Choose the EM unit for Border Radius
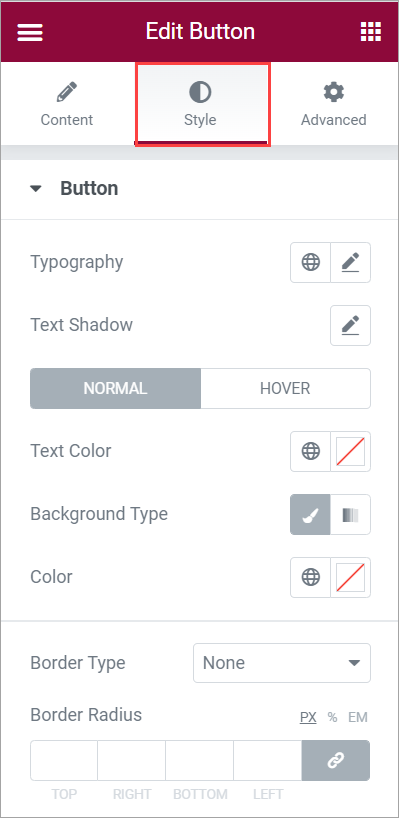Image resolution: width=399 pixels, height=818 pixels. [358, 717]
